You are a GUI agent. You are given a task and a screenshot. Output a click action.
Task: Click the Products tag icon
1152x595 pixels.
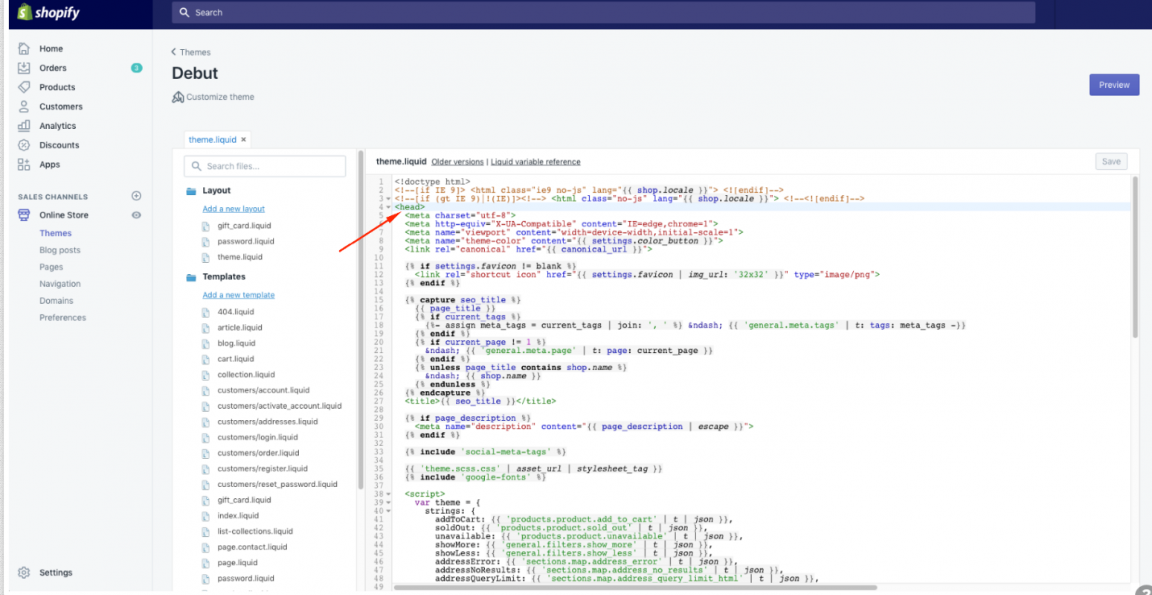coord(24,87)
